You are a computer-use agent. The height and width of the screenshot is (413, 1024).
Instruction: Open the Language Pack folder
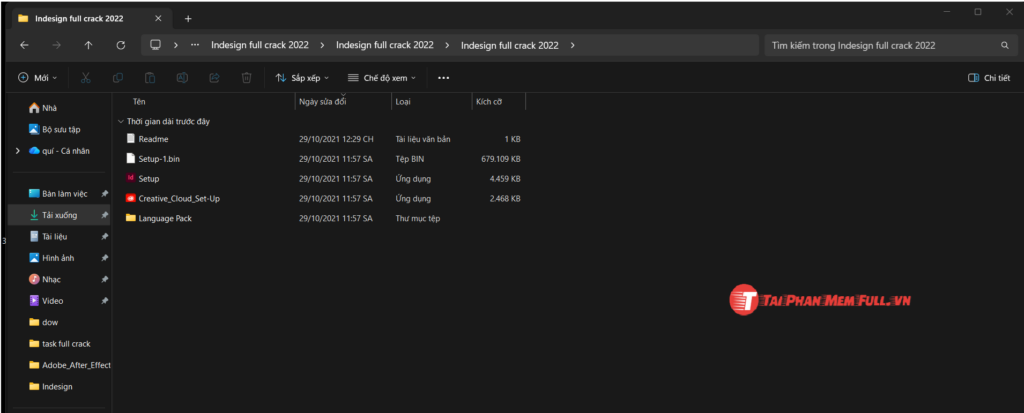coord(165,218)
